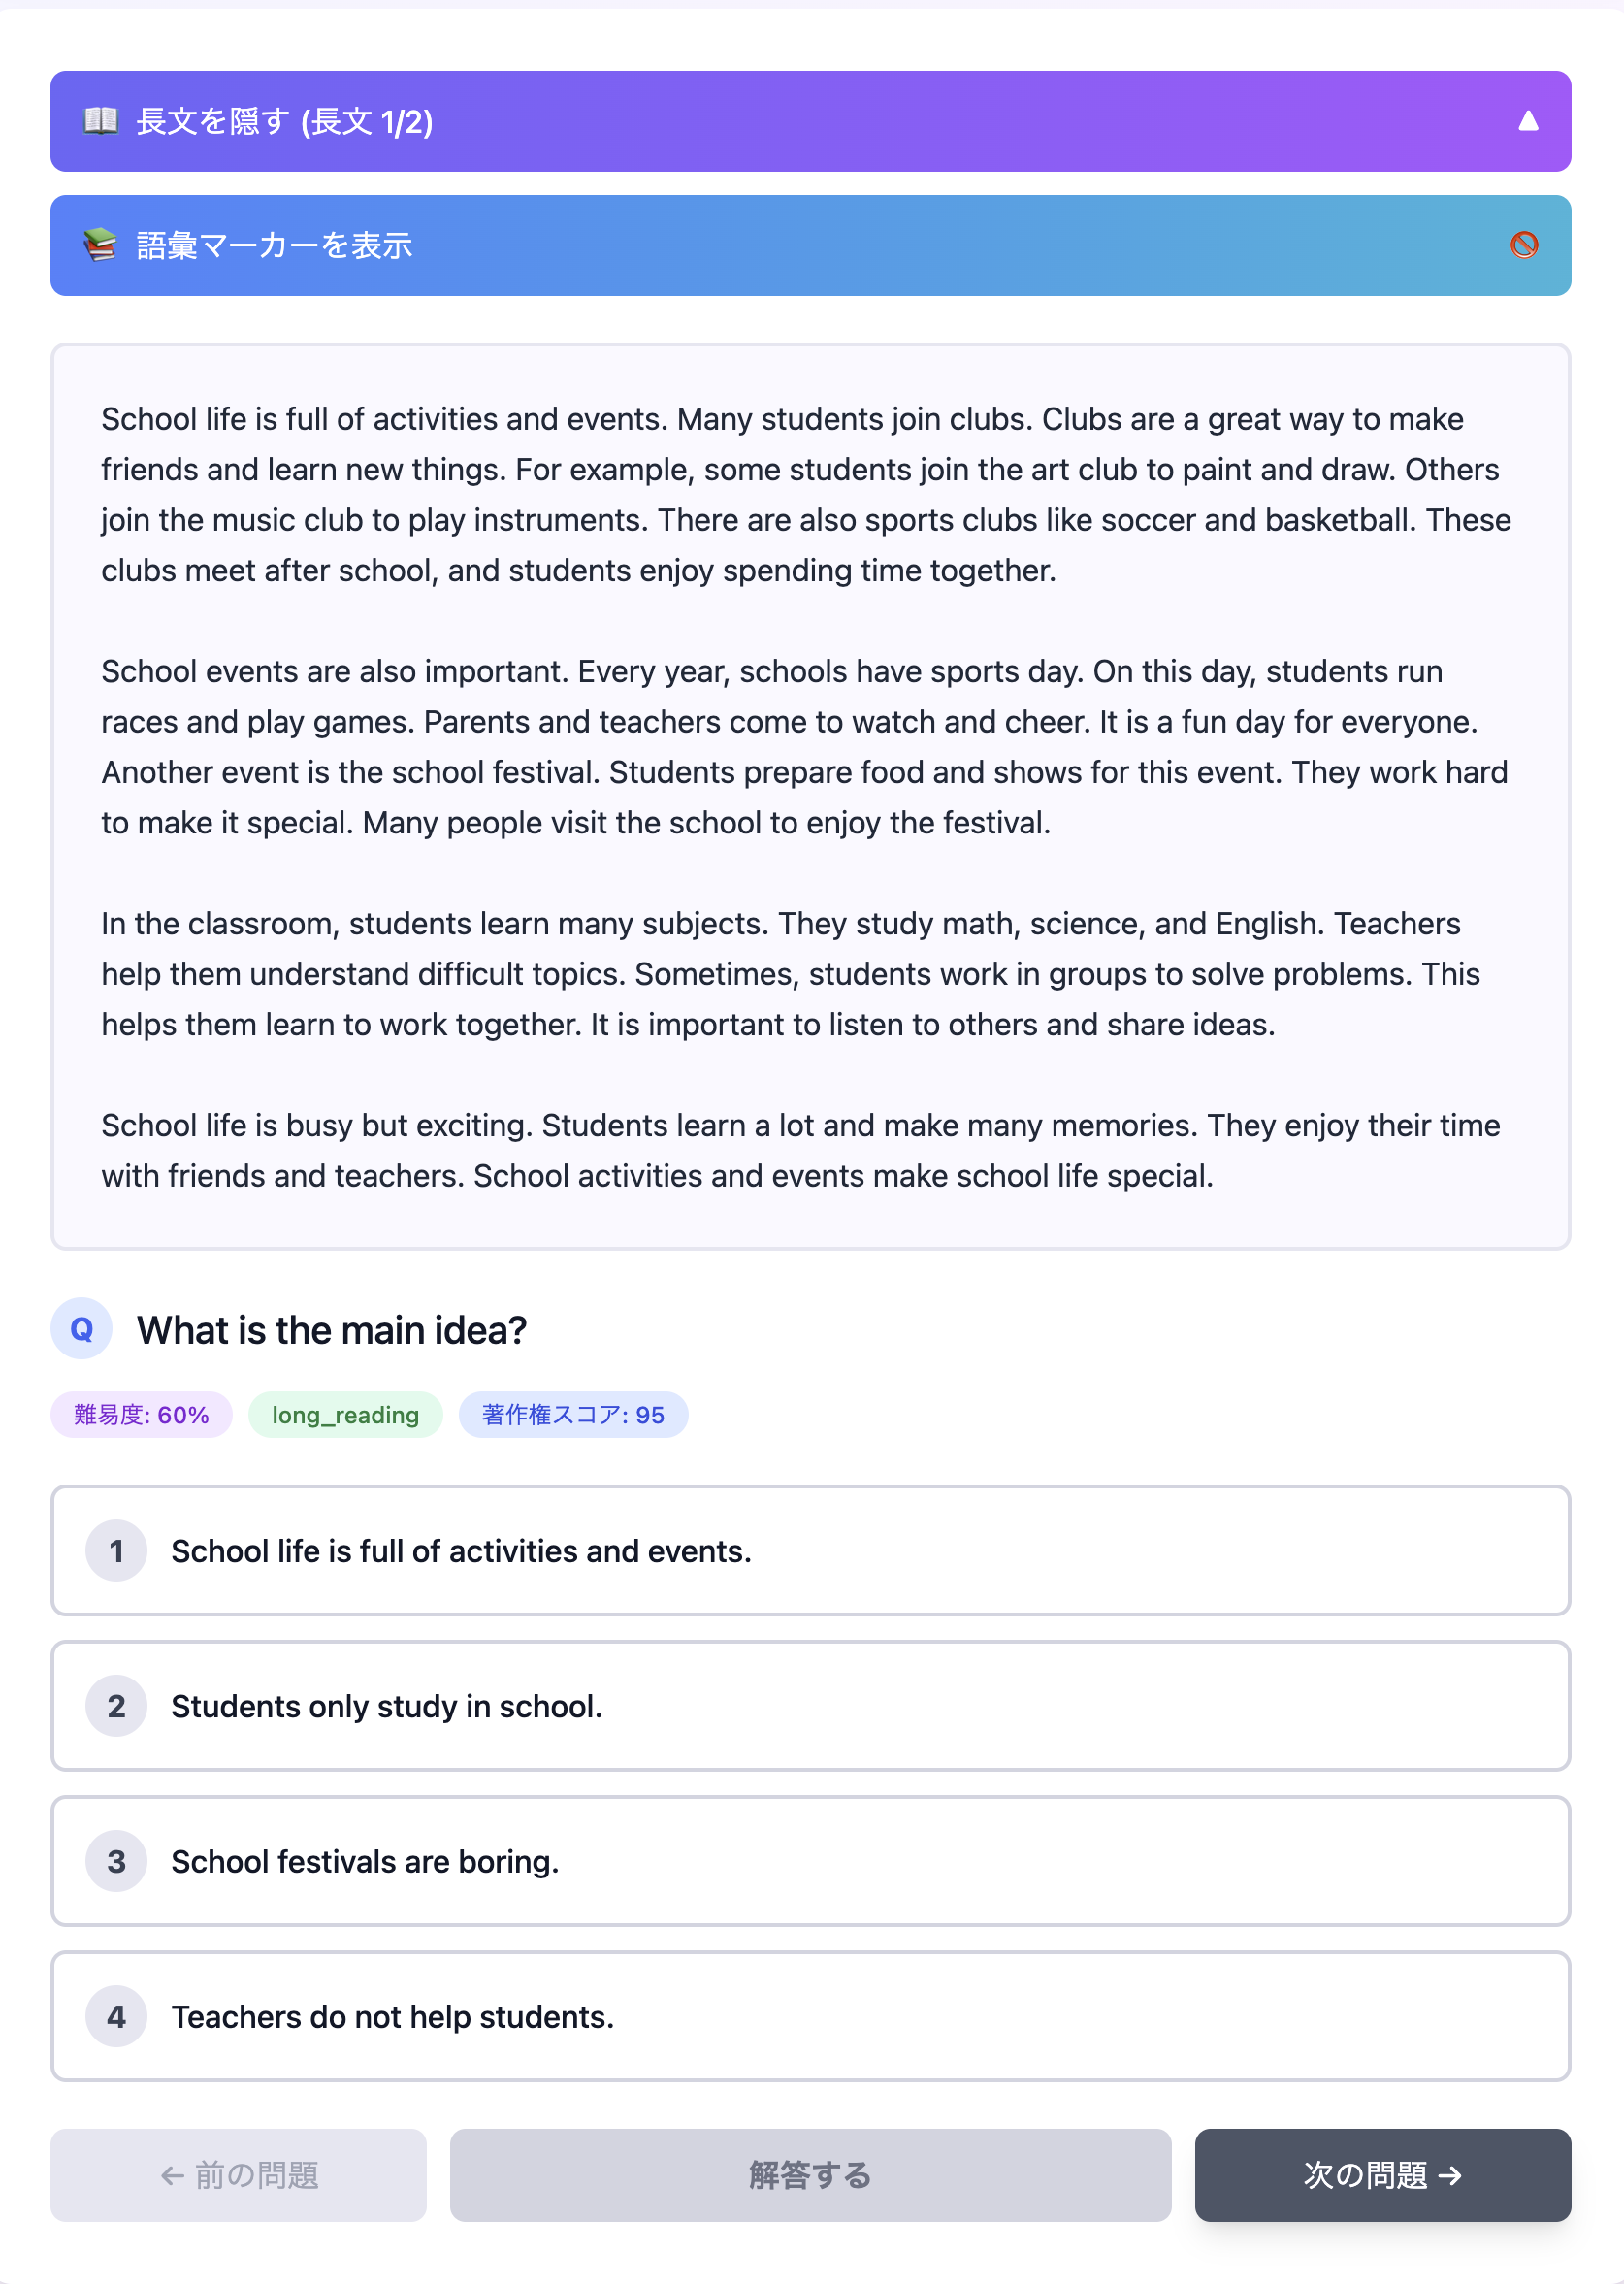Go to next question with 次の問題 button

(1382, 2175)
